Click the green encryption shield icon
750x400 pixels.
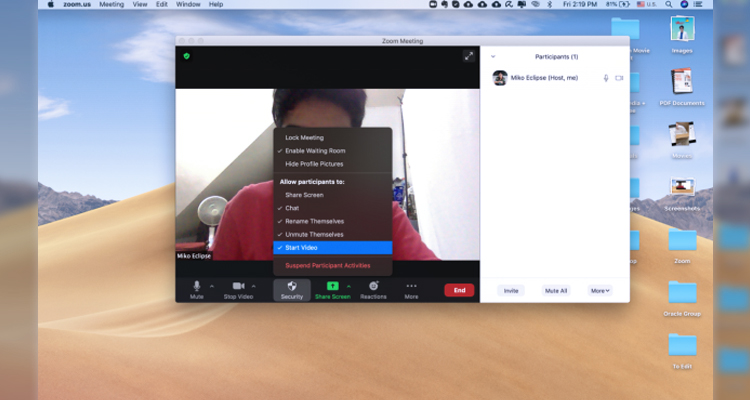(187, 56)
